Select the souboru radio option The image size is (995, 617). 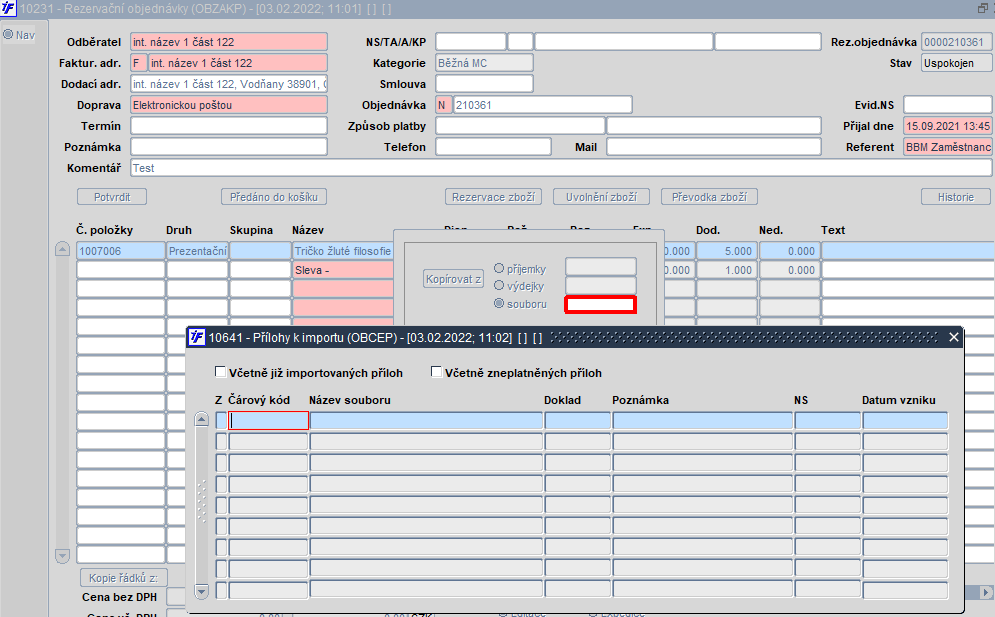499,303
